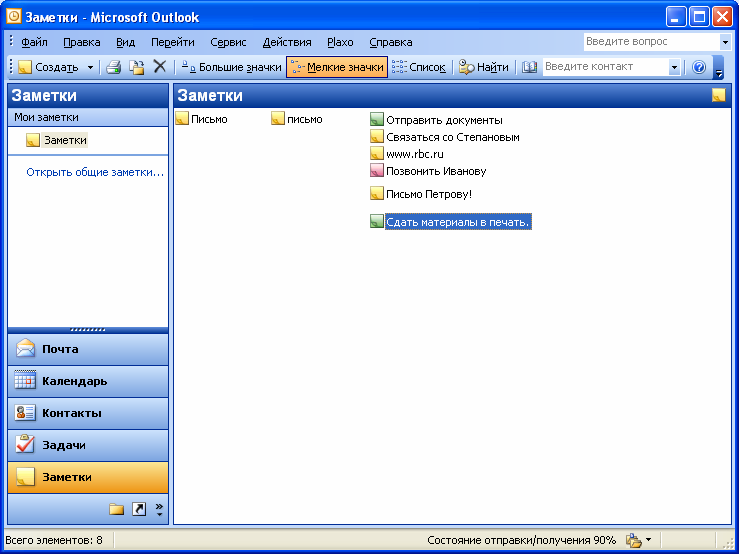Screen dimensions: 739x554
Task: Open toolbar options at toolbar end
Action: click(x=718, y=67)
